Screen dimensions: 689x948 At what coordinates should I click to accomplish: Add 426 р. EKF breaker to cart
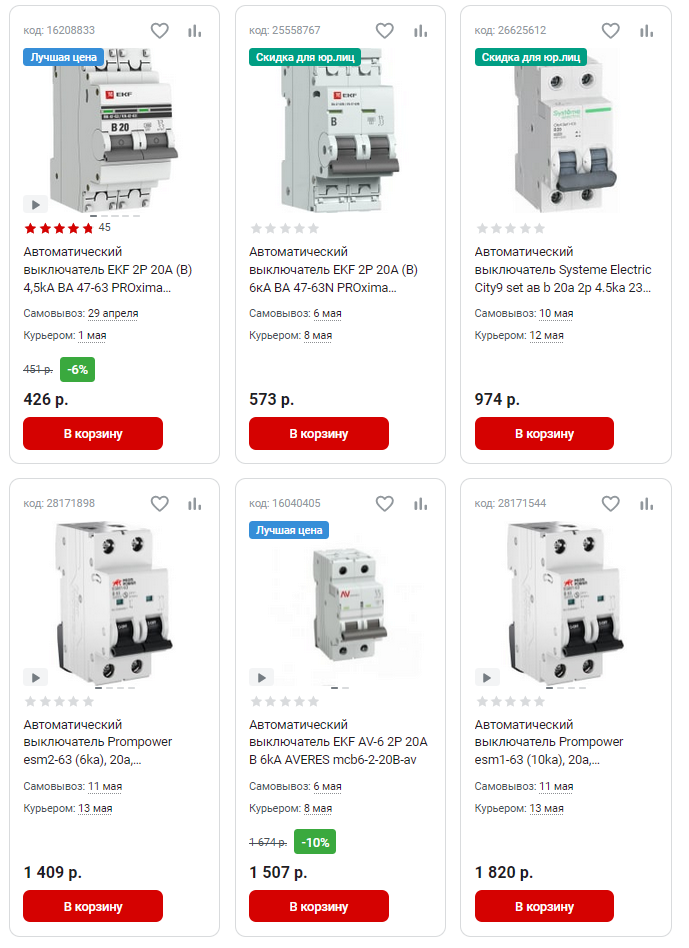(x=93, y=433)
